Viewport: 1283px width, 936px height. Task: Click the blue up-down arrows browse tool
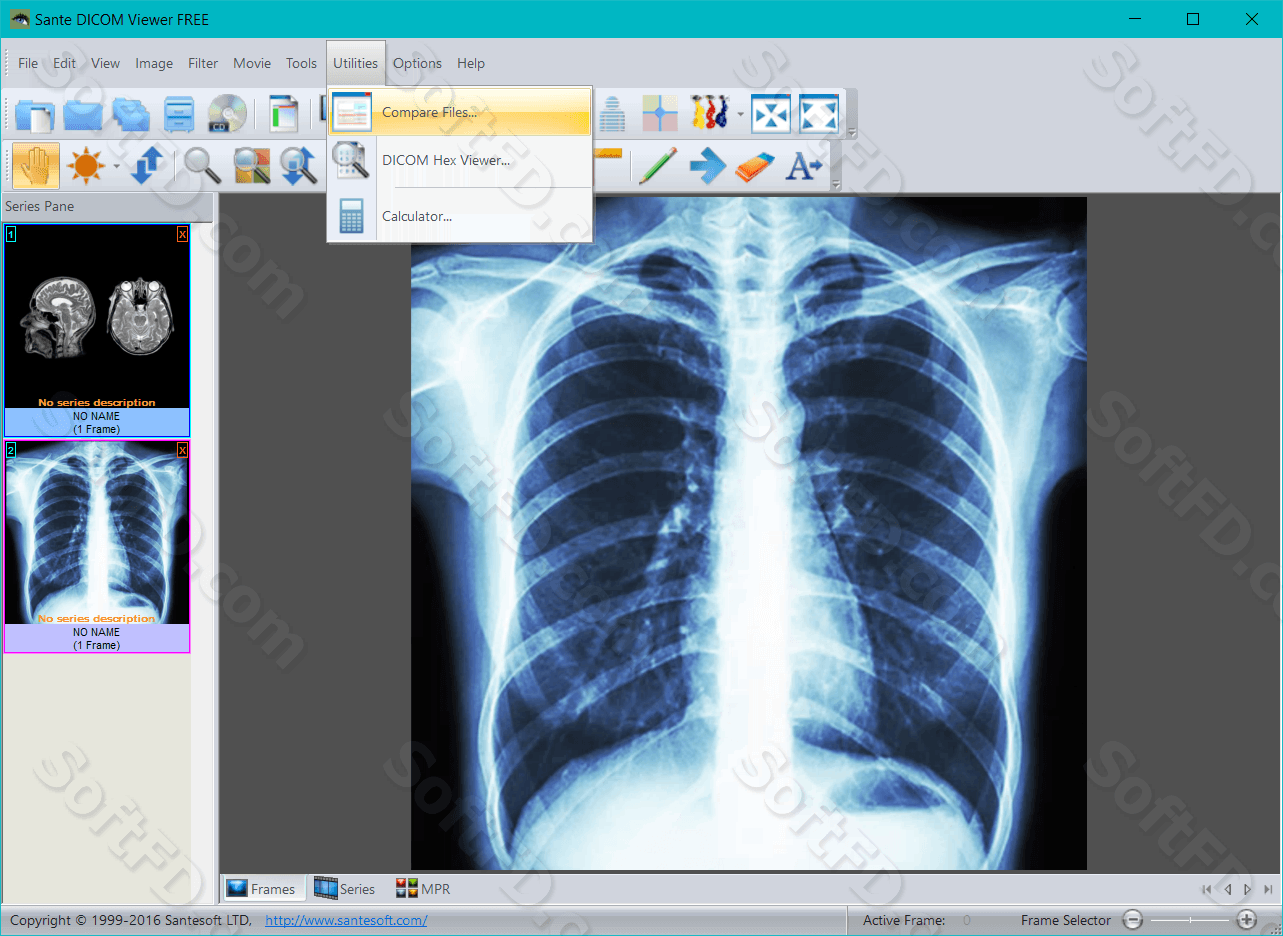coord(147,165)
